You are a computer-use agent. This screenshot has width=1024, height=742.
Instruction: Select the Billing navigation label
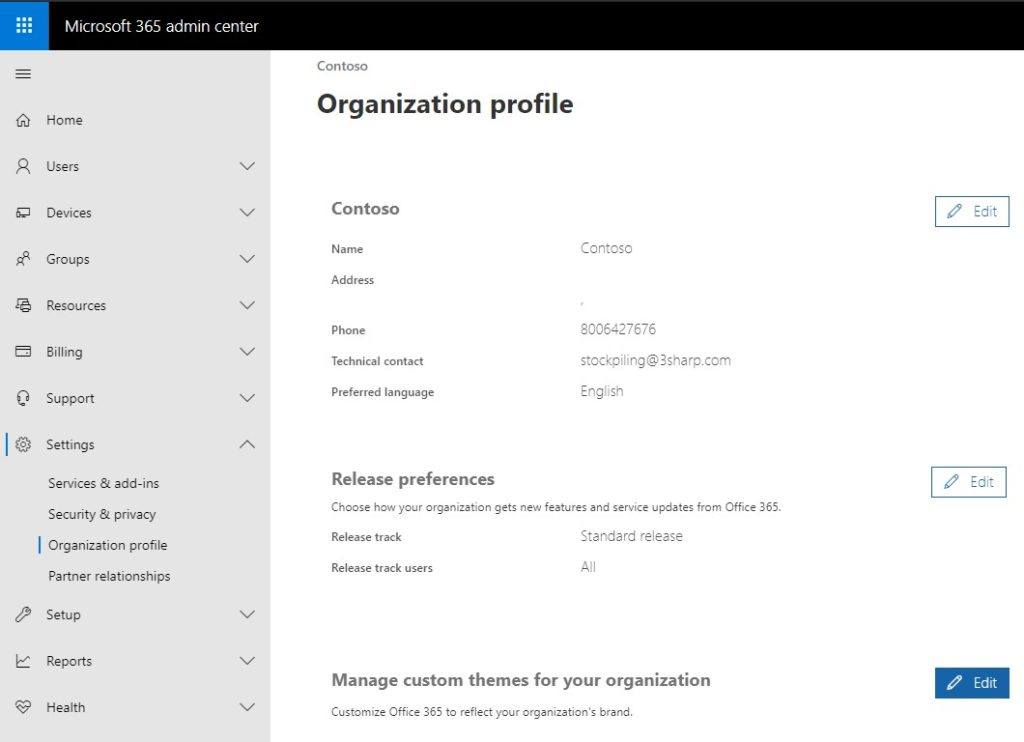tap(64, 352)
